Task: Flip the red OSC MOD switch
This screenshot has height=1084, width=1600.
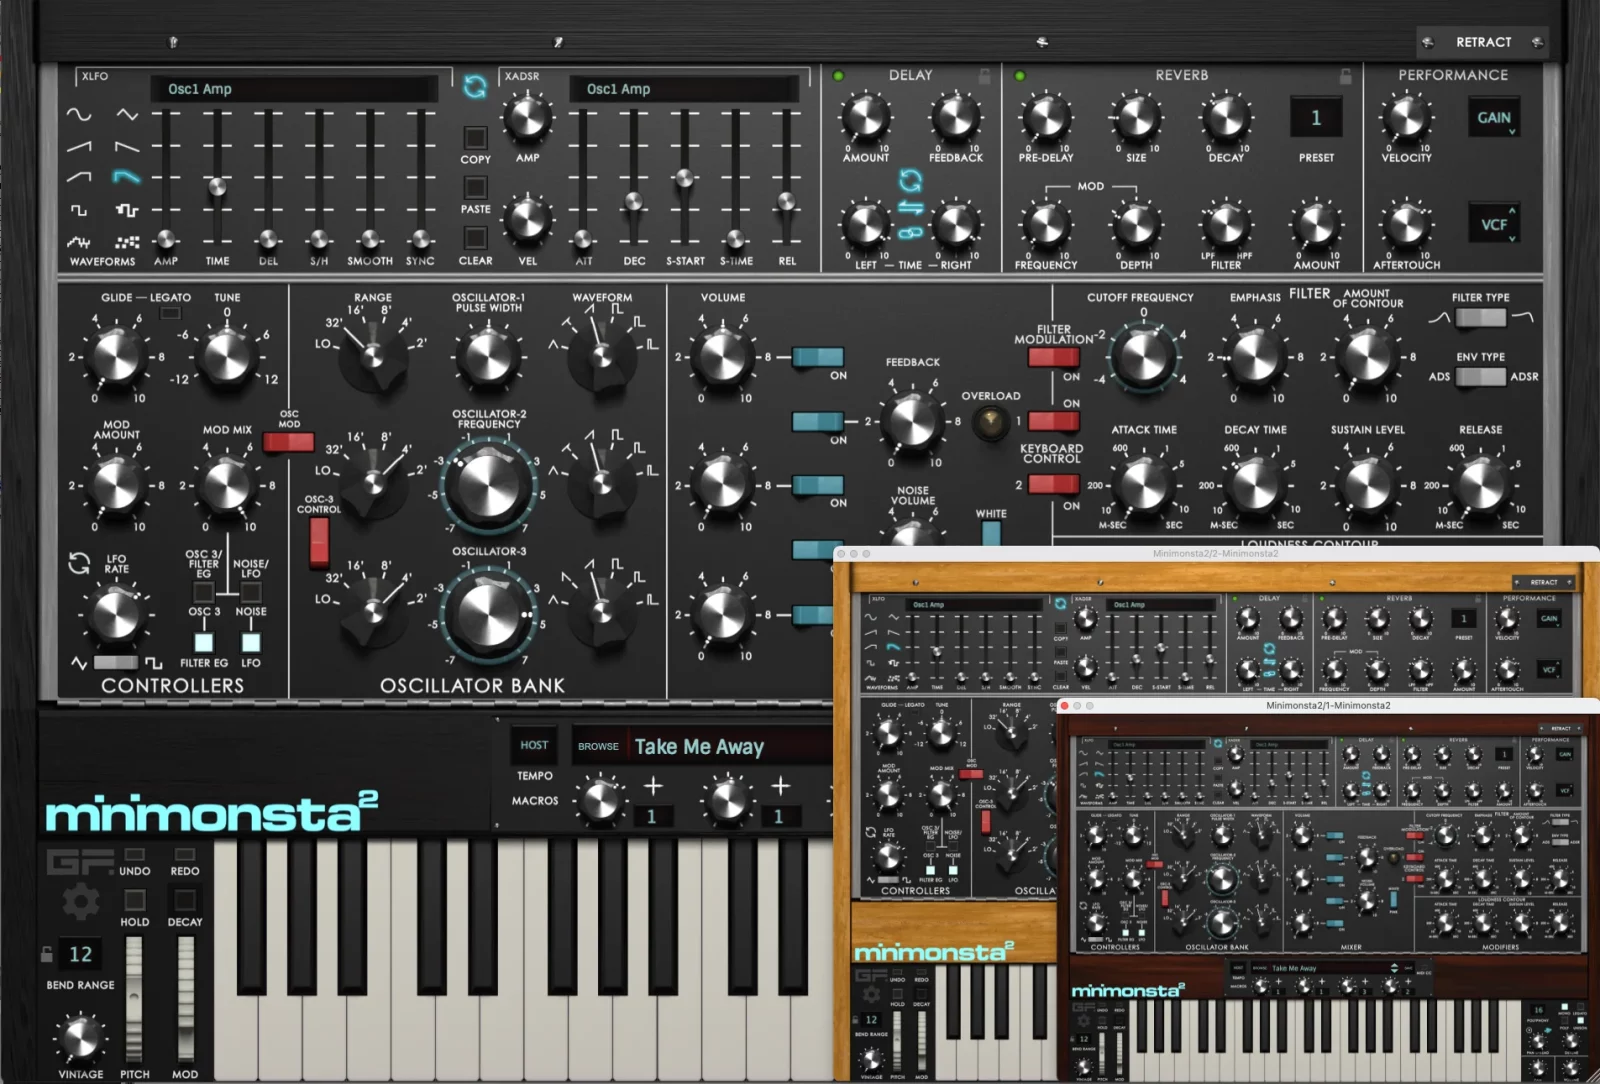Action: click(x=290, y=440)
